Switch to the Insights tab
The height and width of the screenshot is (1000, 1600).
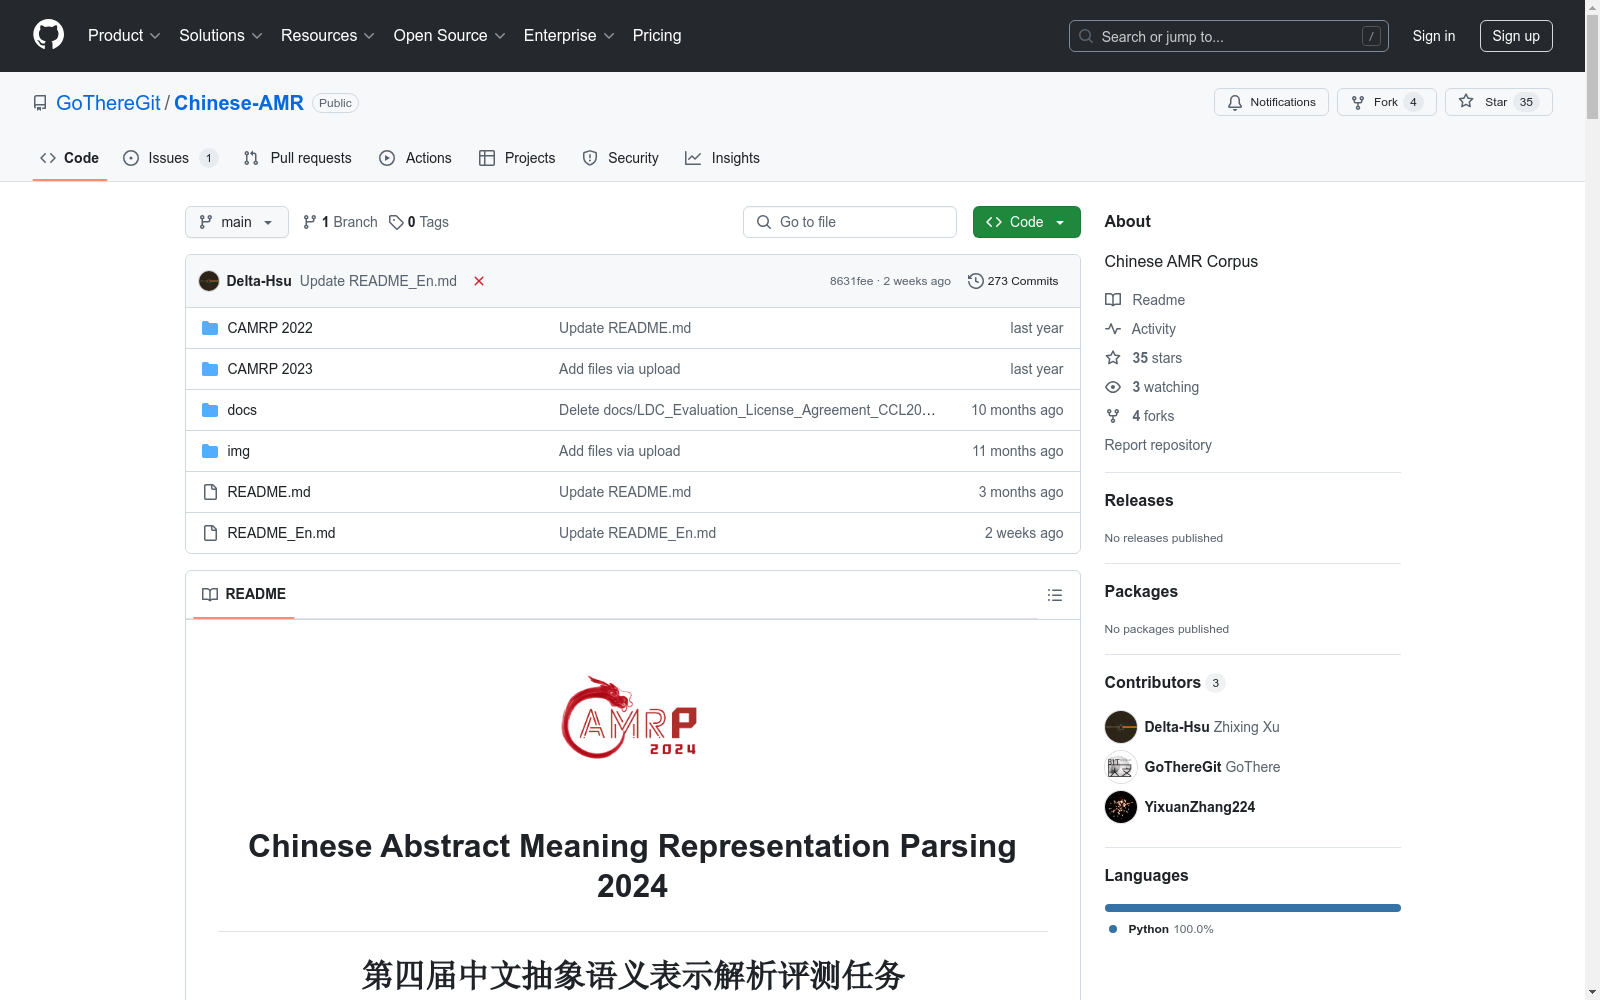(x=722, y=158)
